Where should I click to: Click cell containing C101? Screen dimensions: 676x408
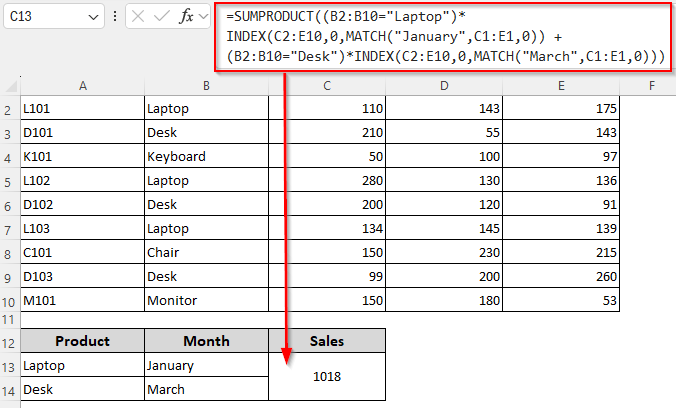pos(82,252)
